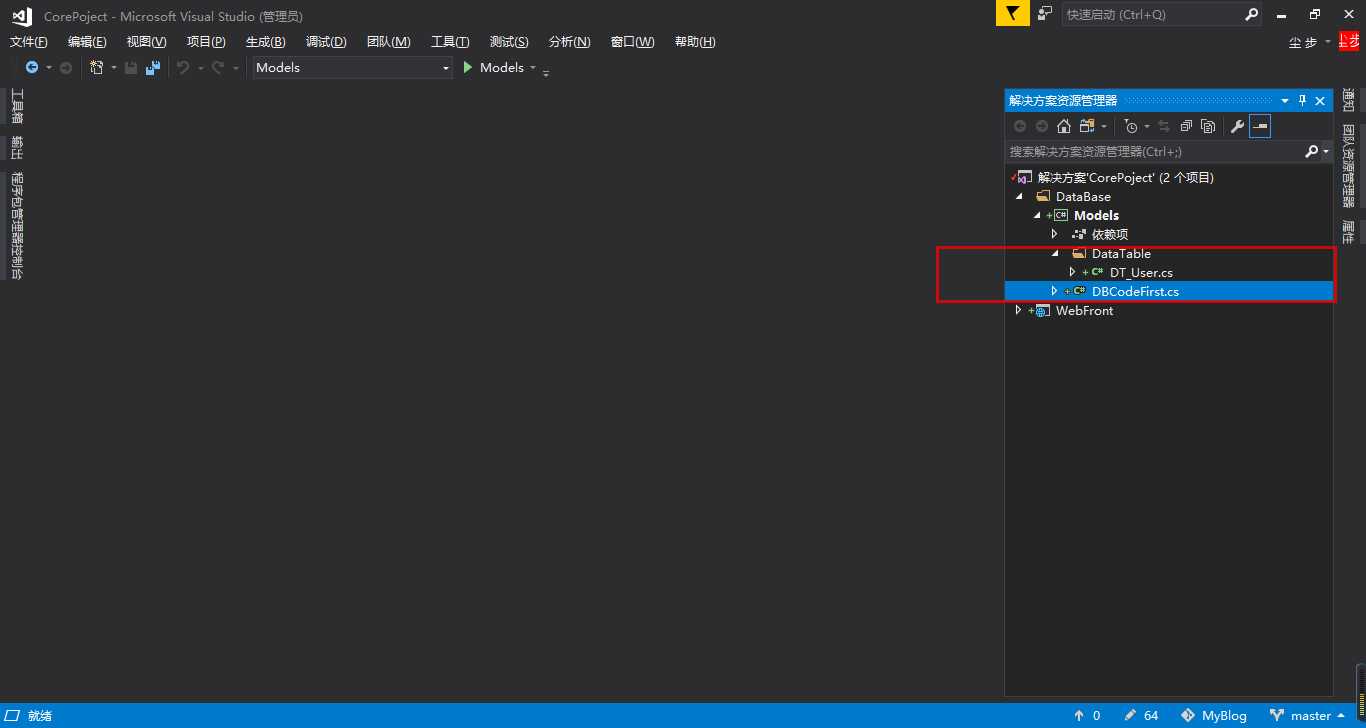The image size is (1366, 728).
Task: Open Redo history dropdown arrow
Action: coord(236,68)
